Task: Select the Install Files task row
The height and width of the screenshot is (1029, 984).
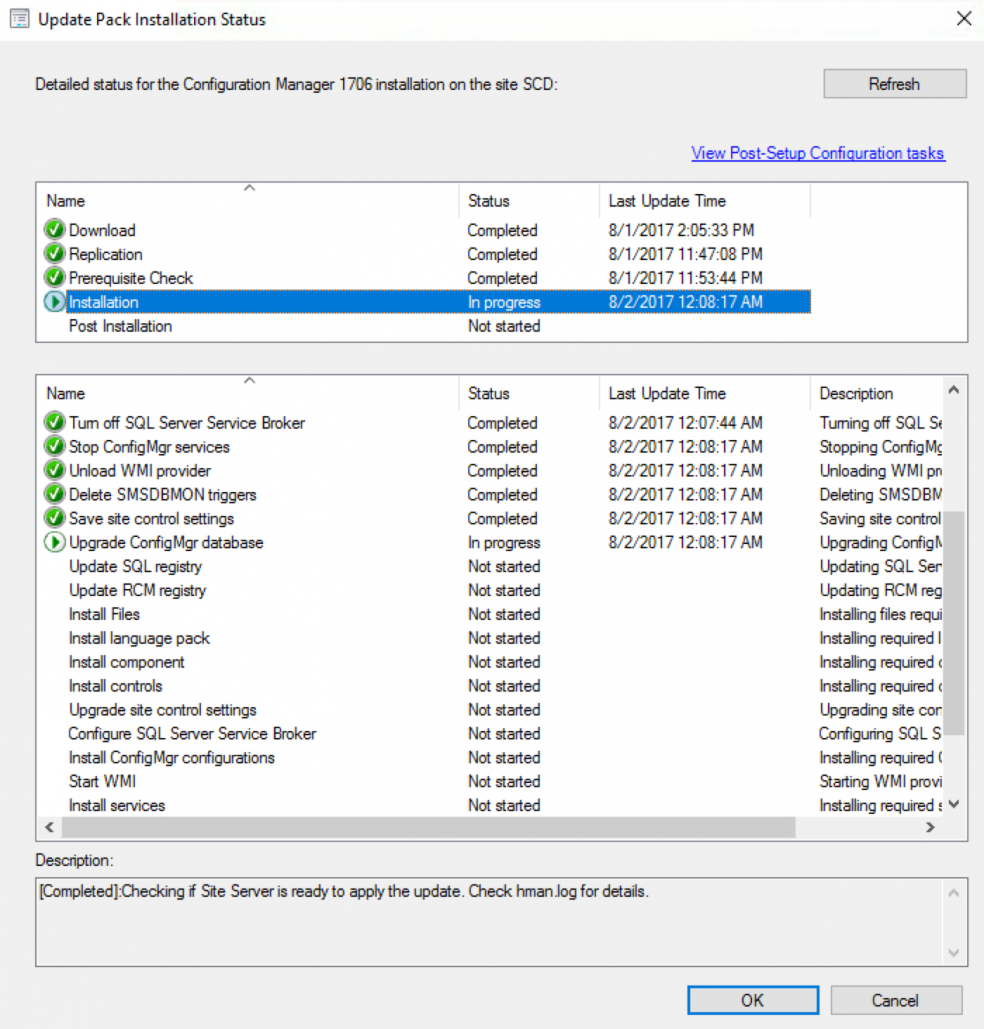Action: (x=103, y=614)
